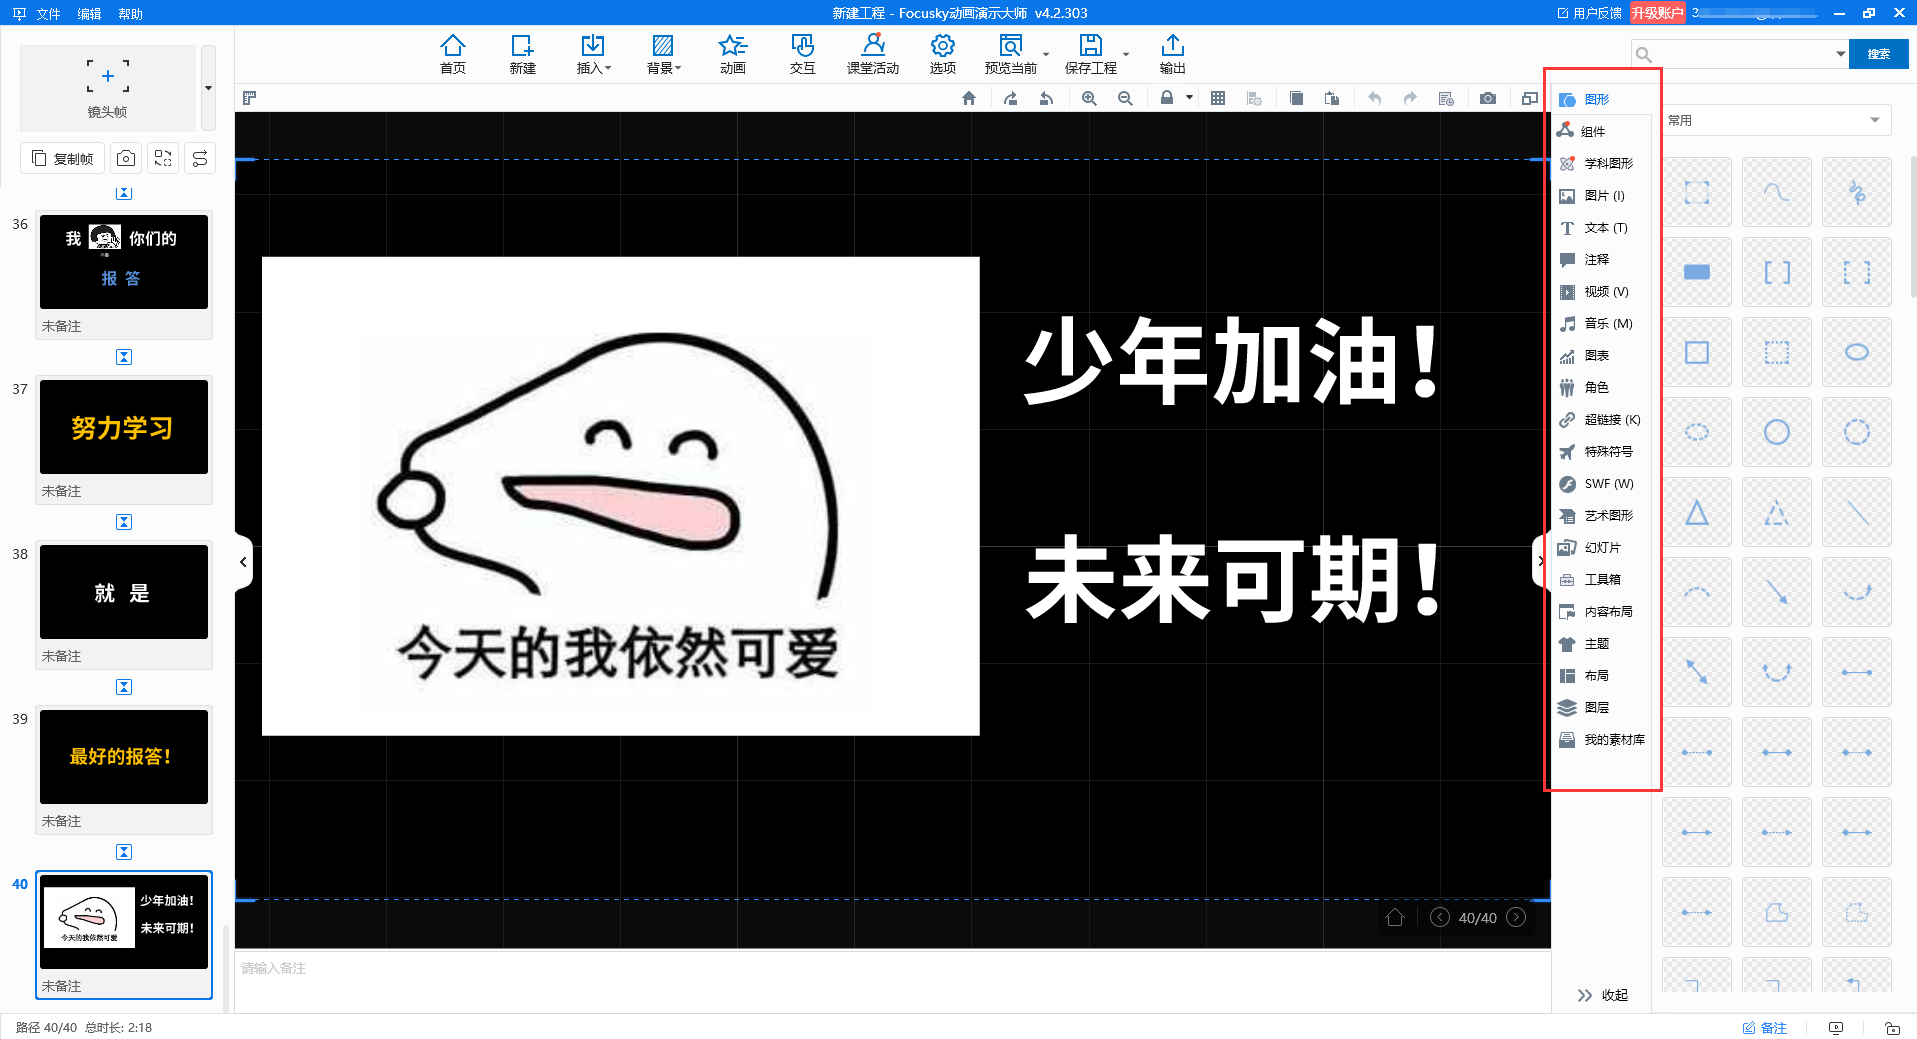Screen dimensions: 1917x1039
Task: Open the 帮助 menu
Action: click(130, 14)
